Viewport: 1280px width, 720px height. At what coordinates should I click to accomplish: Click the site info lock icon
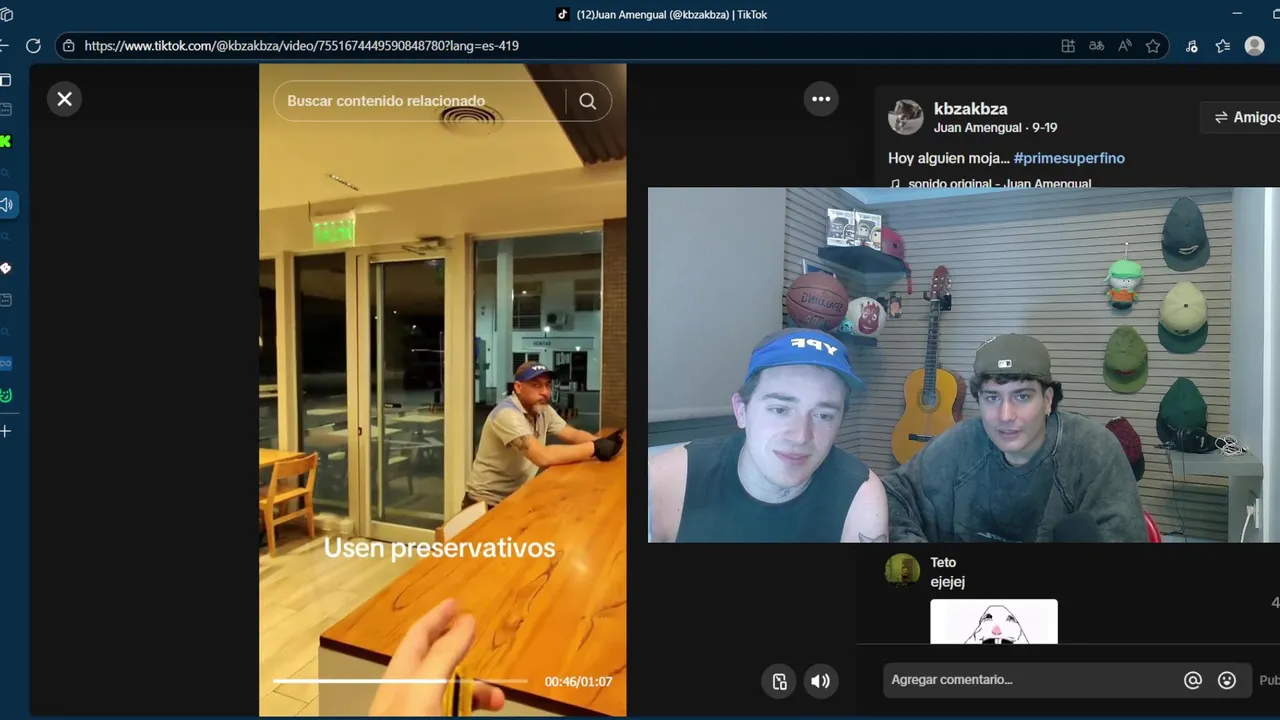point(68,46)
